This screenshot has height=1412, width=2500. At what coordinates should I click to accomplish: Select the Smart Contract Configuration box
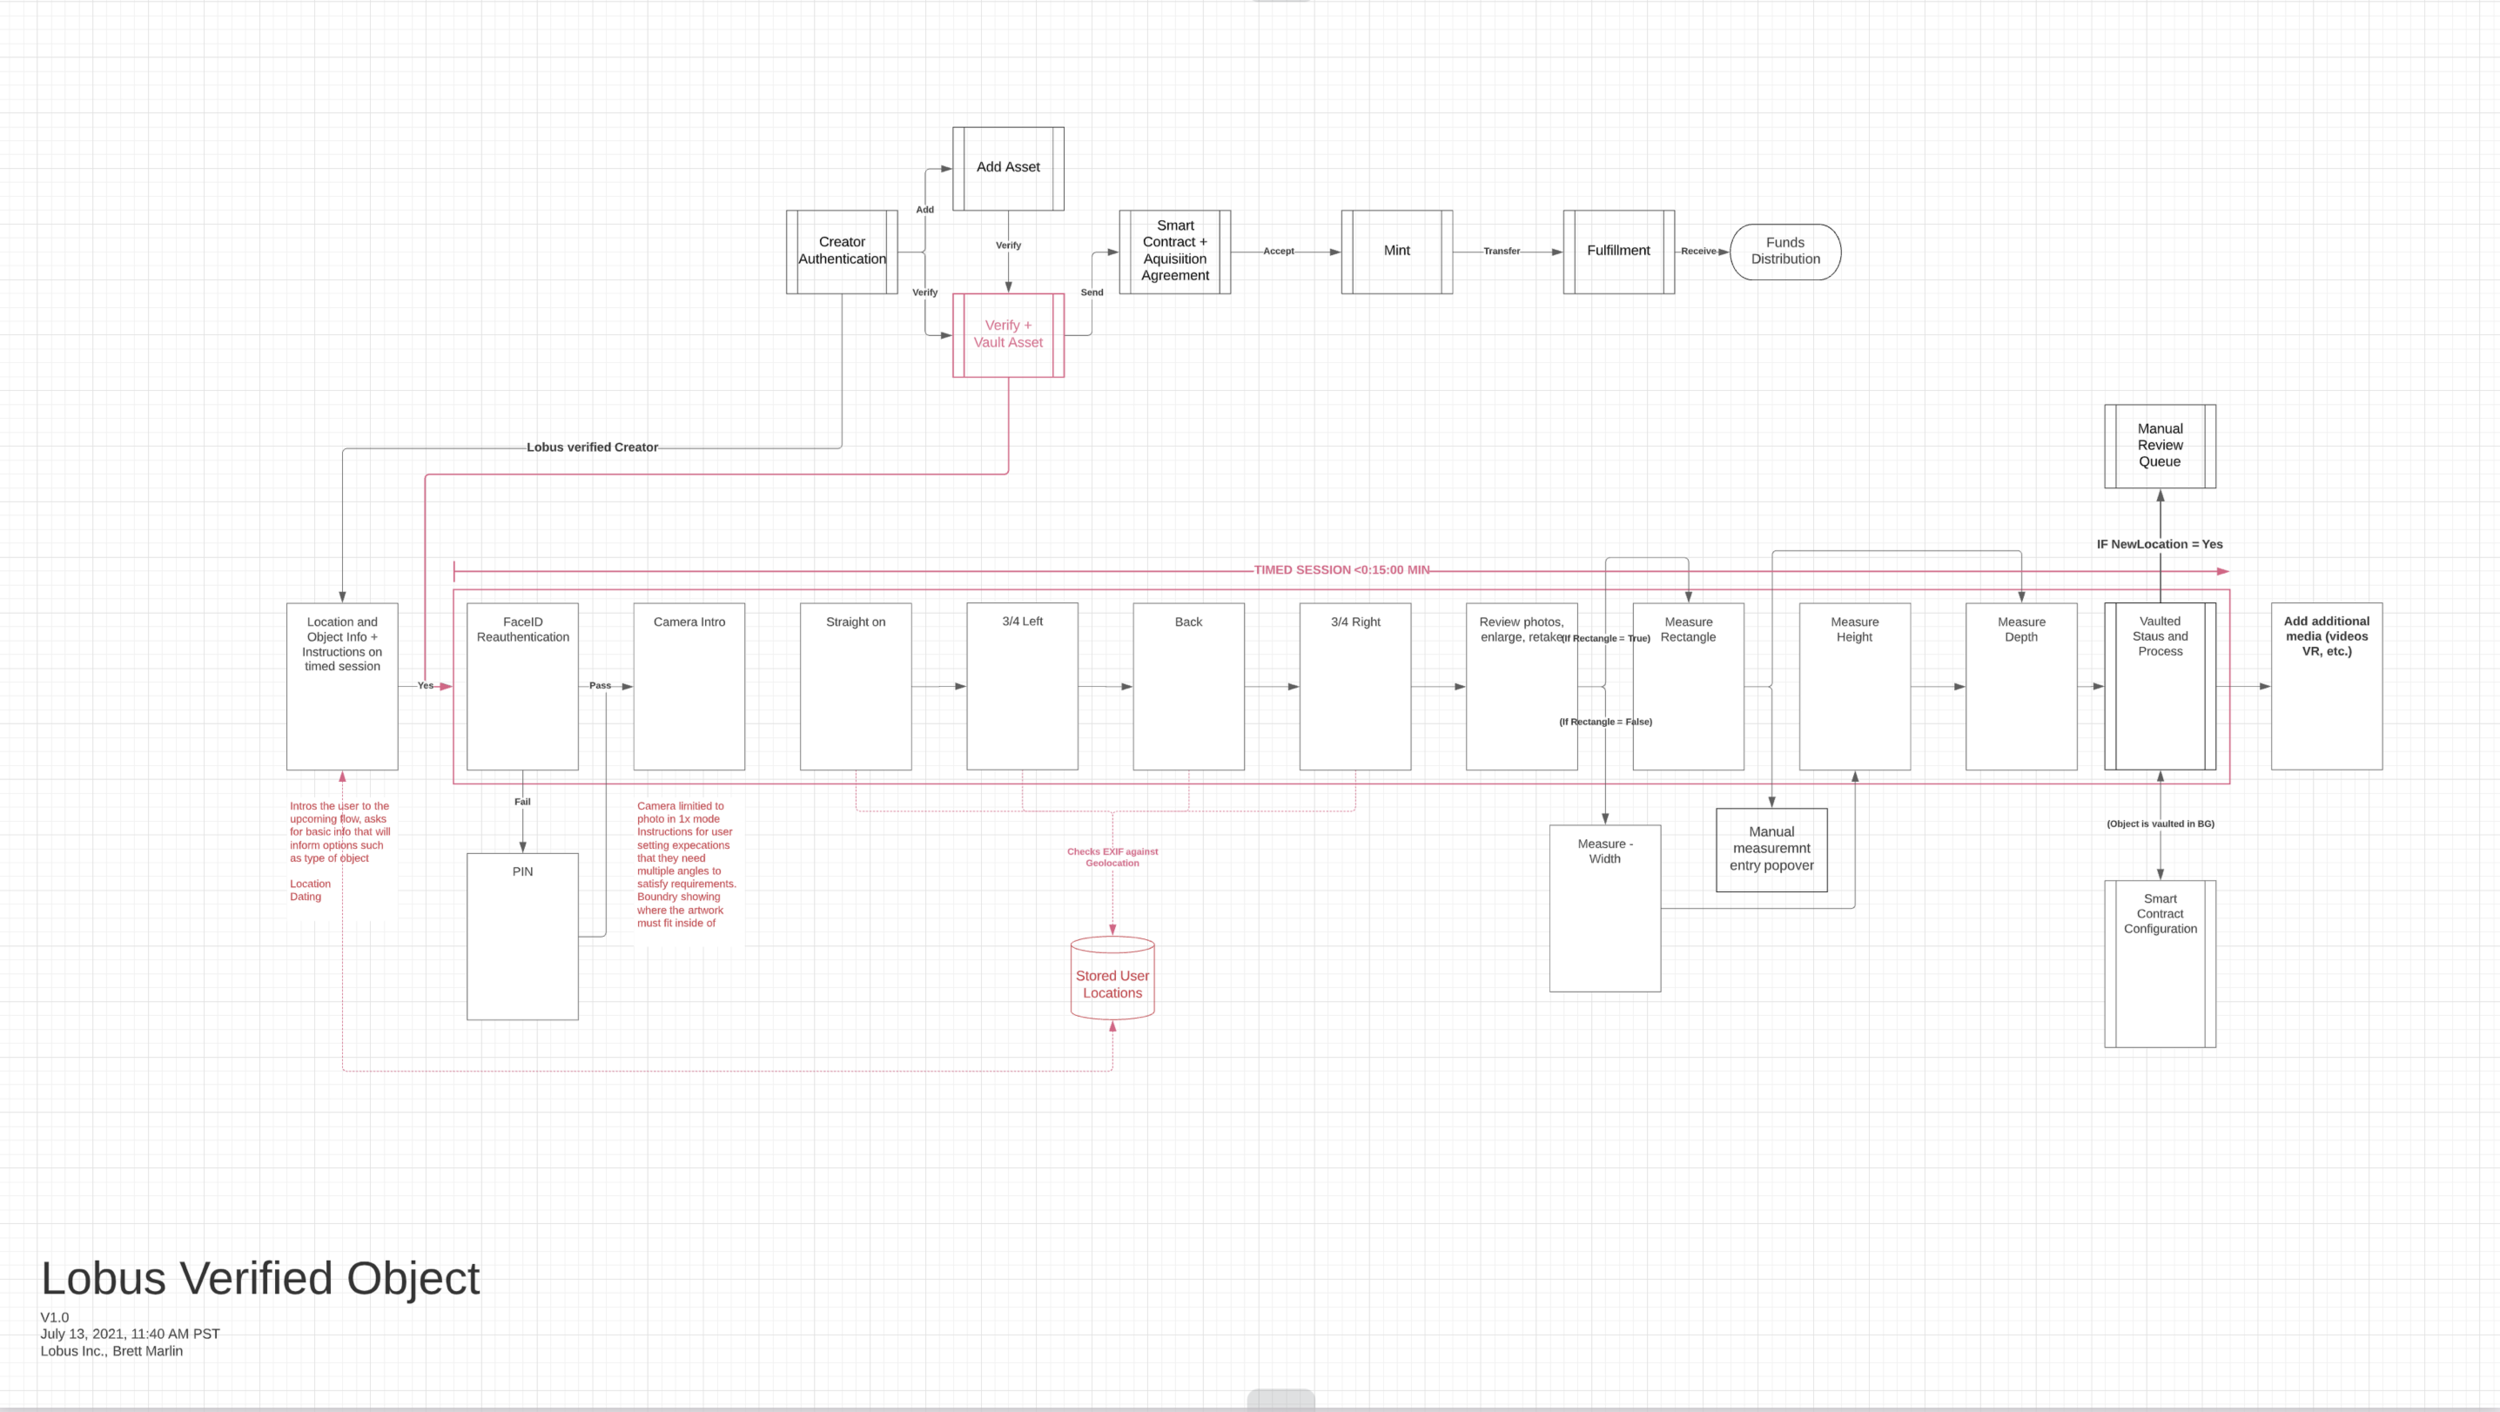click(2160, 964)
